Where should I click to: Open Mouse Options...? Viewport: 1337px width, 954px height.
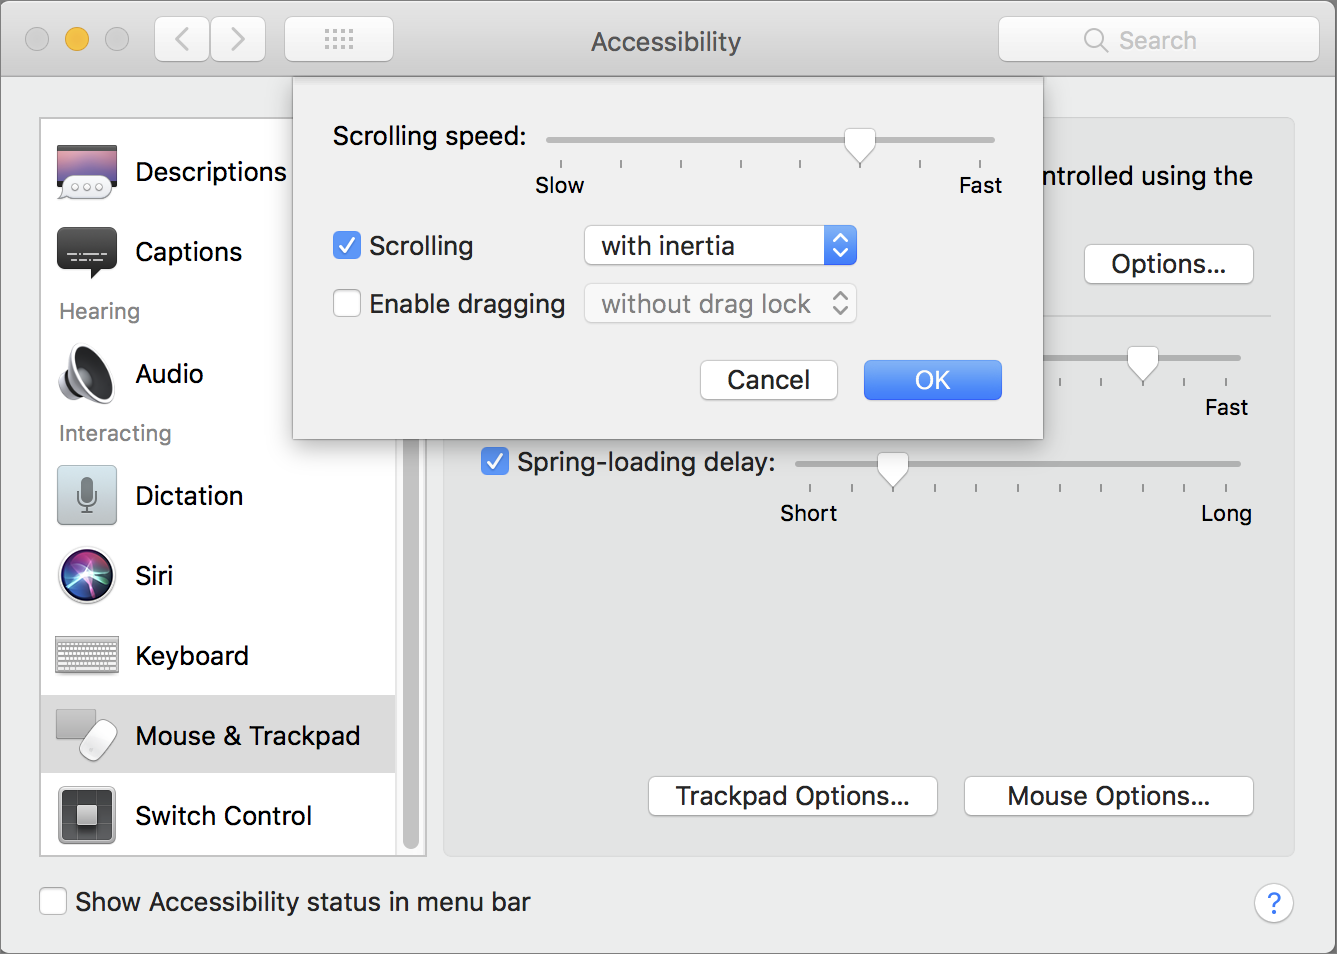[x=1109, y=796]
